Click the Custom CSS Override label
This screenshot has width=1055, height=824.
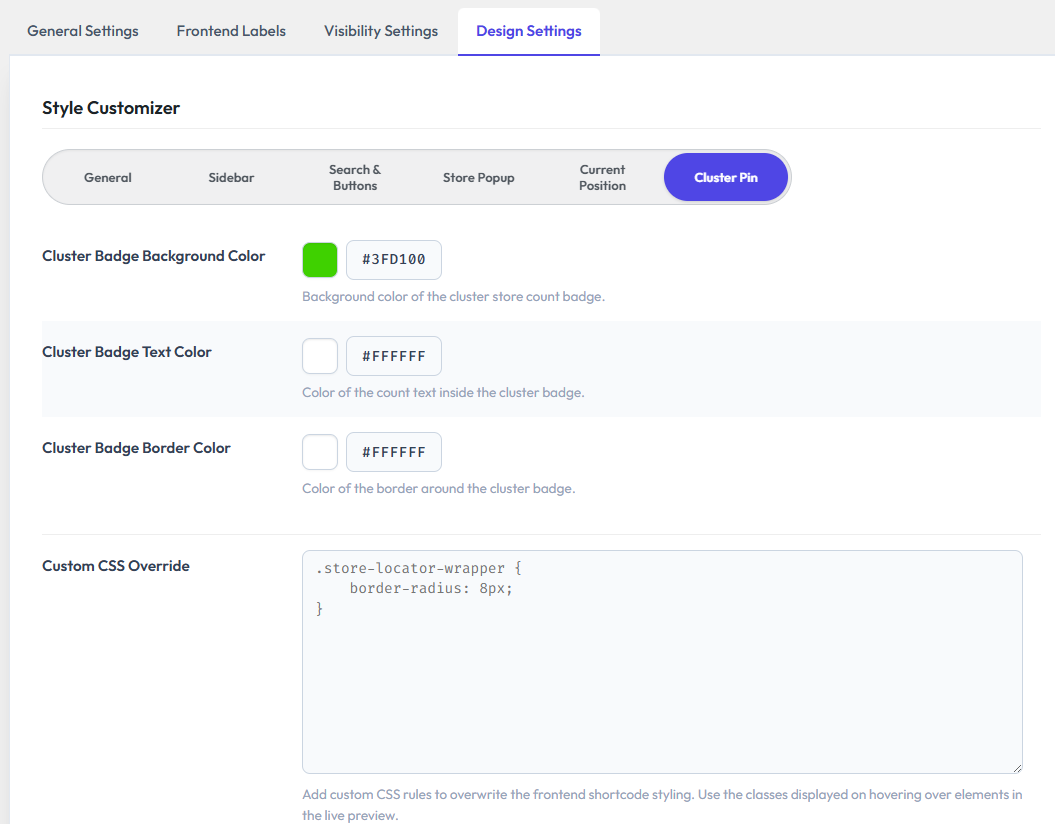coord(116,566)
